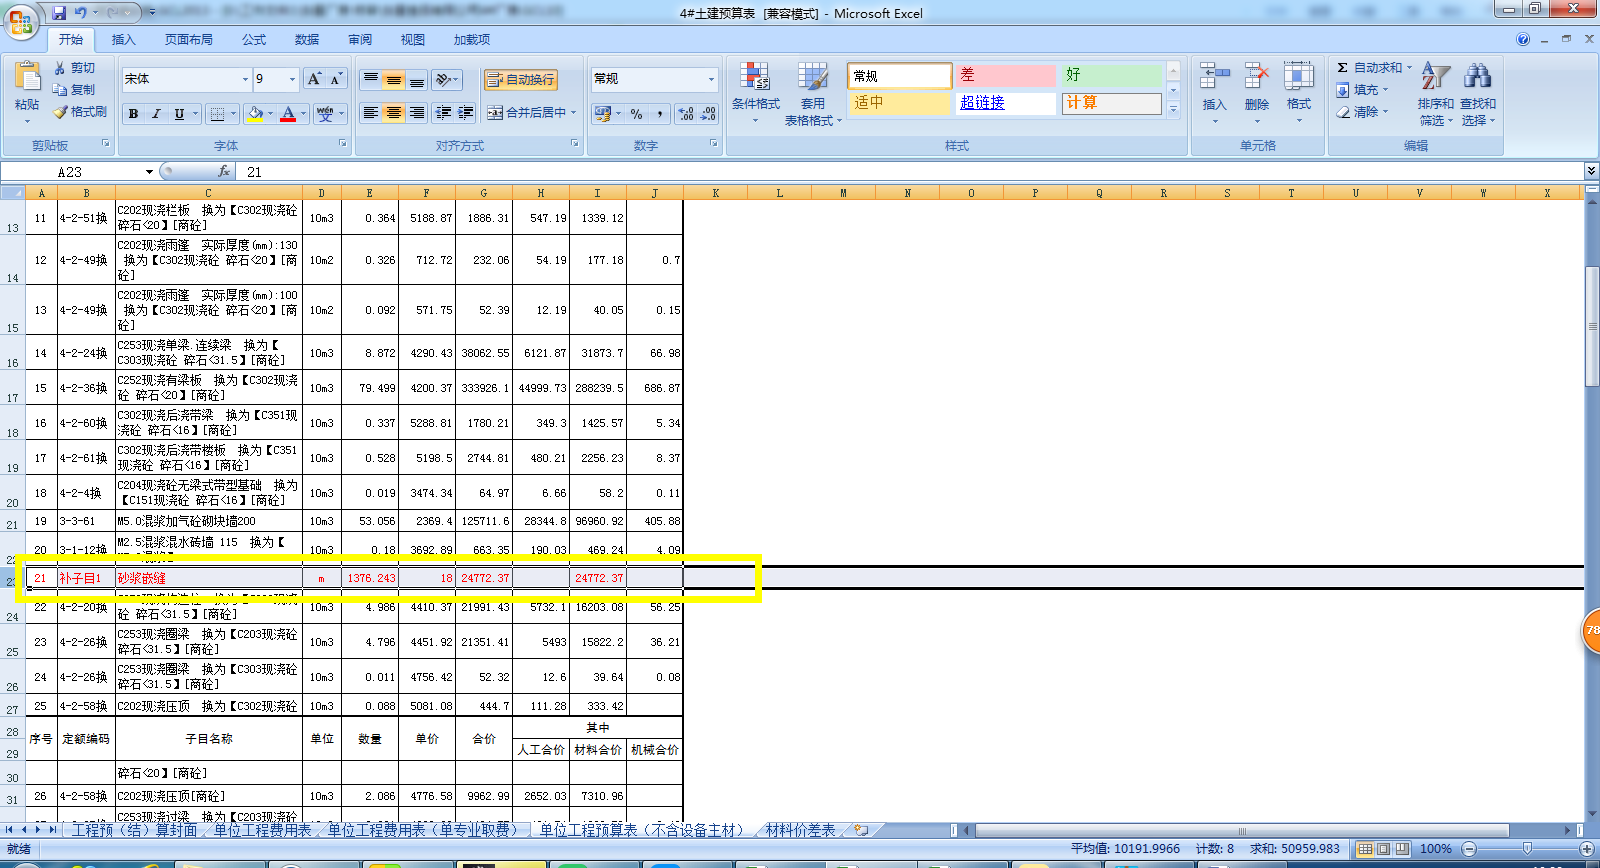Click Sort and Filter (排序和筛选) icon
Image resolution: width=1600 pixels, height=868 pixels.
(1436, 77)
